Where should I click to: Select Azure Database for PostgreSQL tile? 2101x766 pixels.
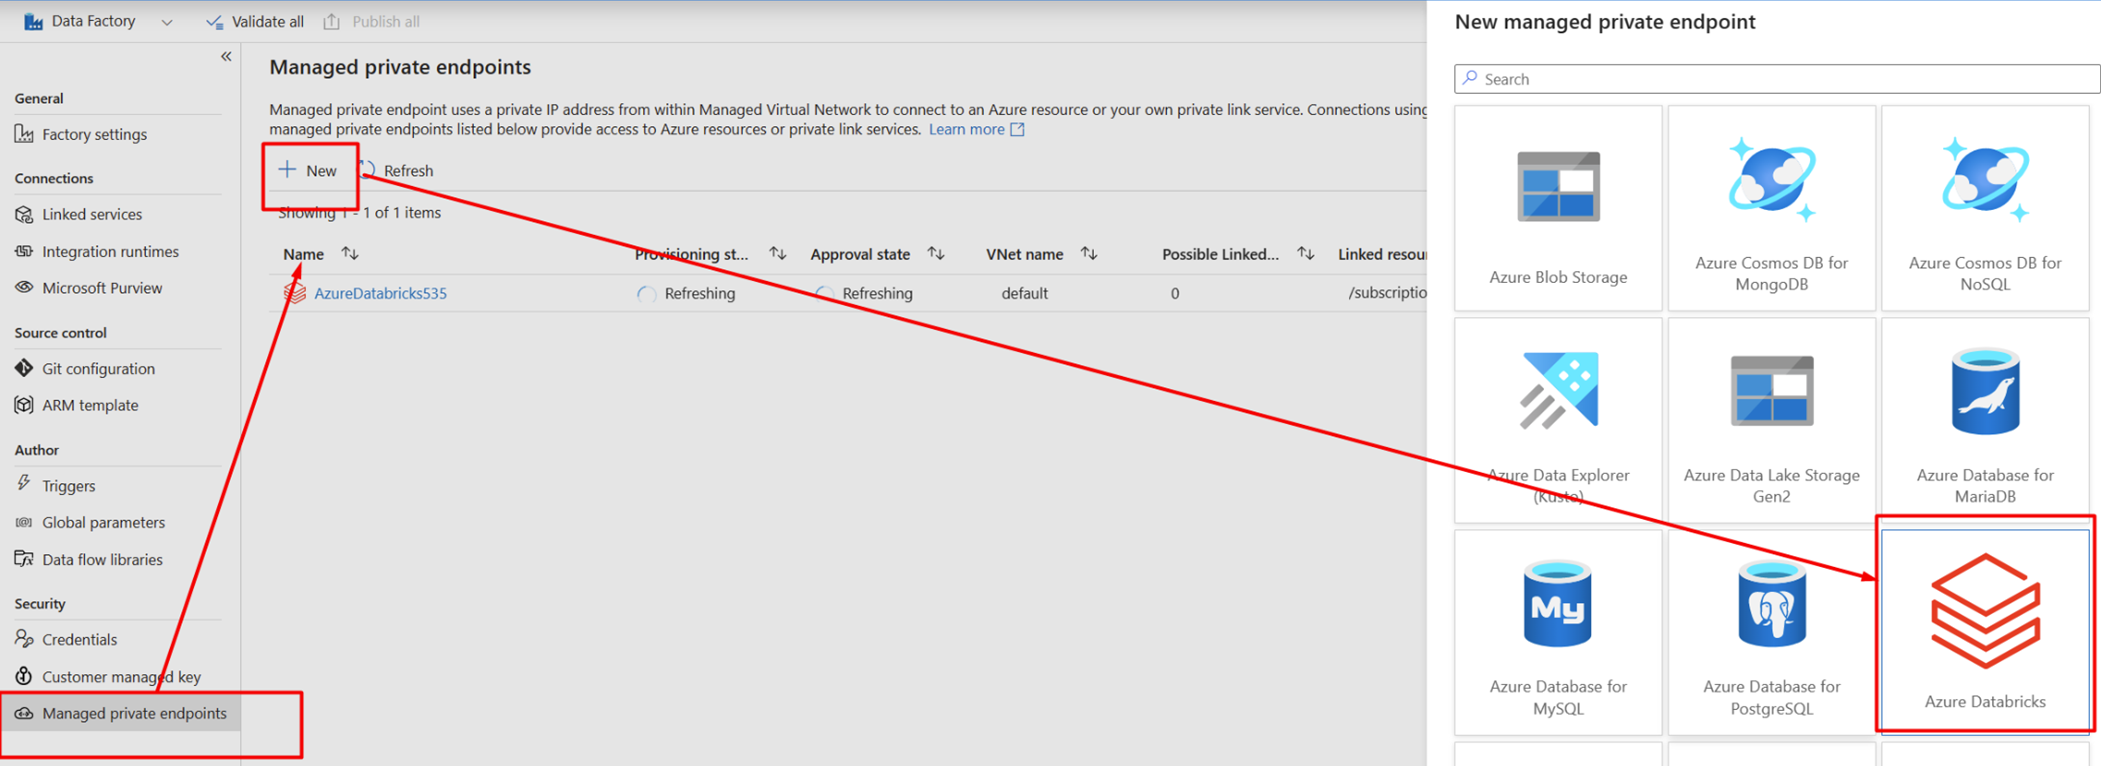1771,632
